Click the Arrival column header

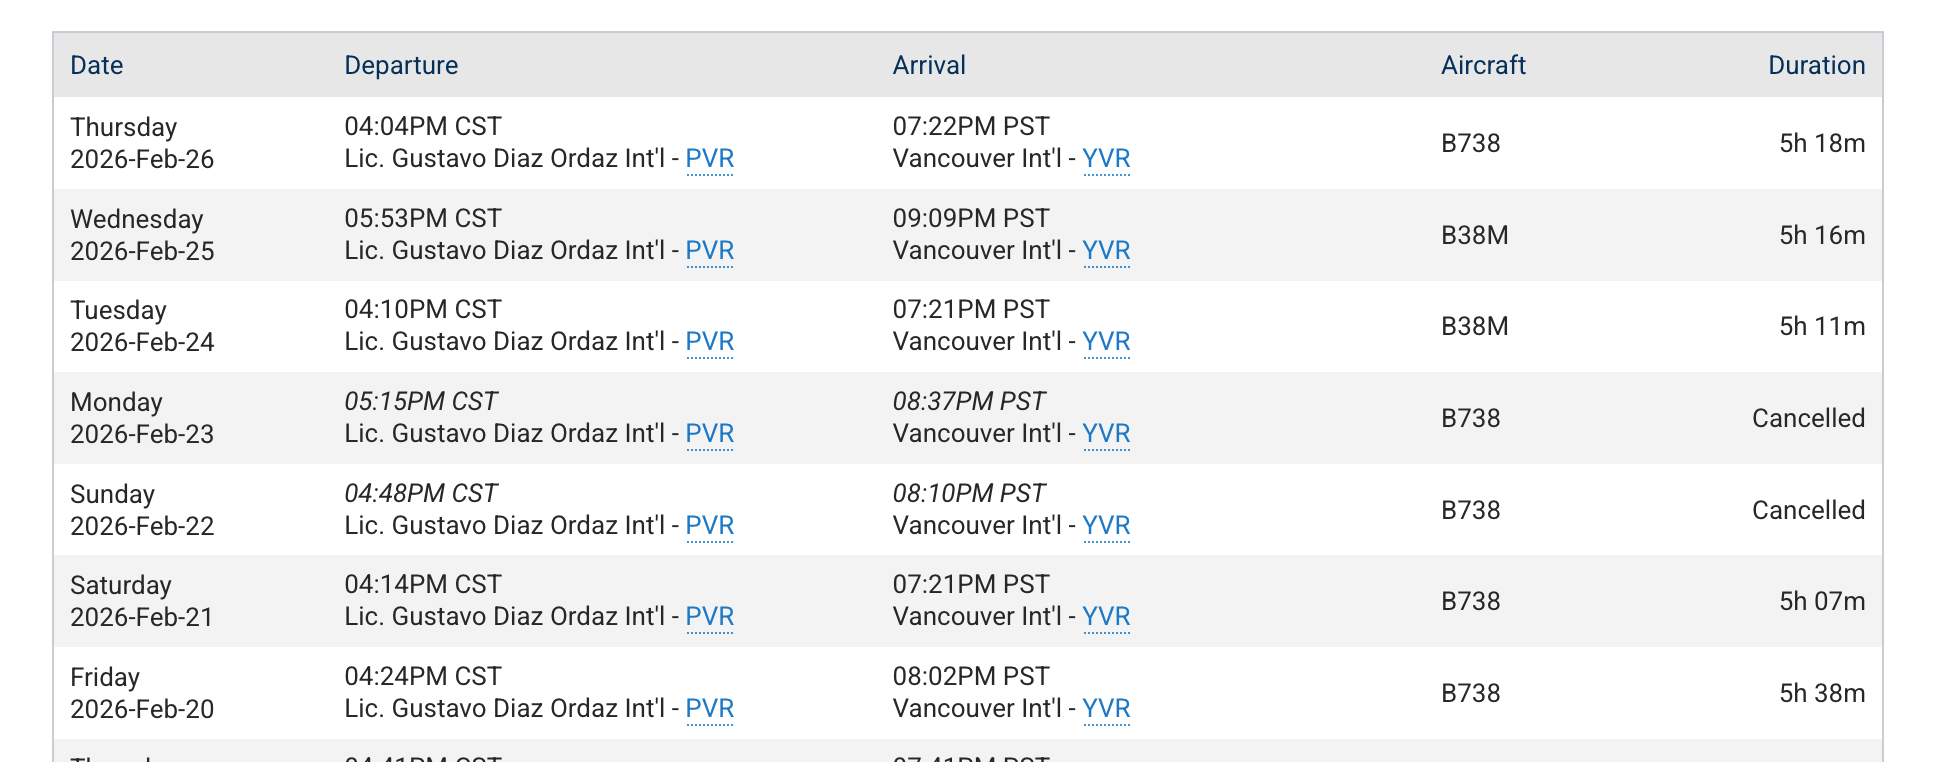(929, 66)
